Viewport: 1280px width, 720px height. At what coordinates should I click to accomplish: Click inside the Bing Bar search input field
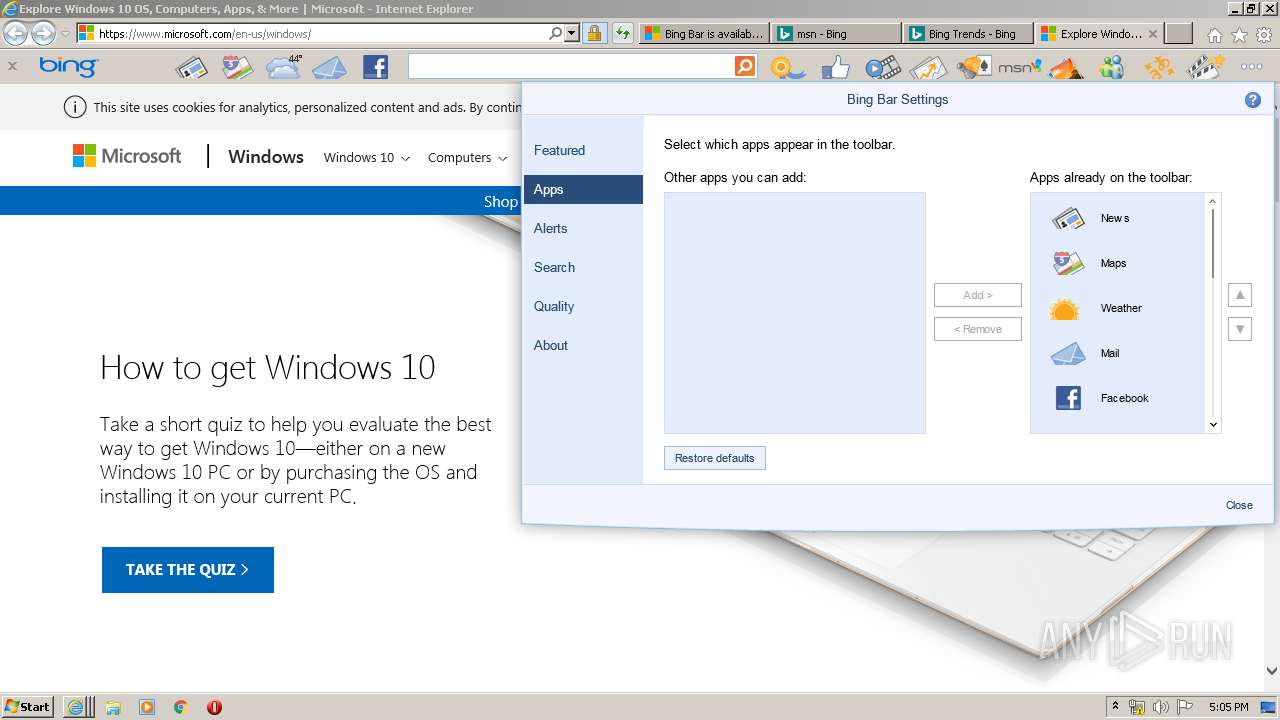tap(571, 67)
